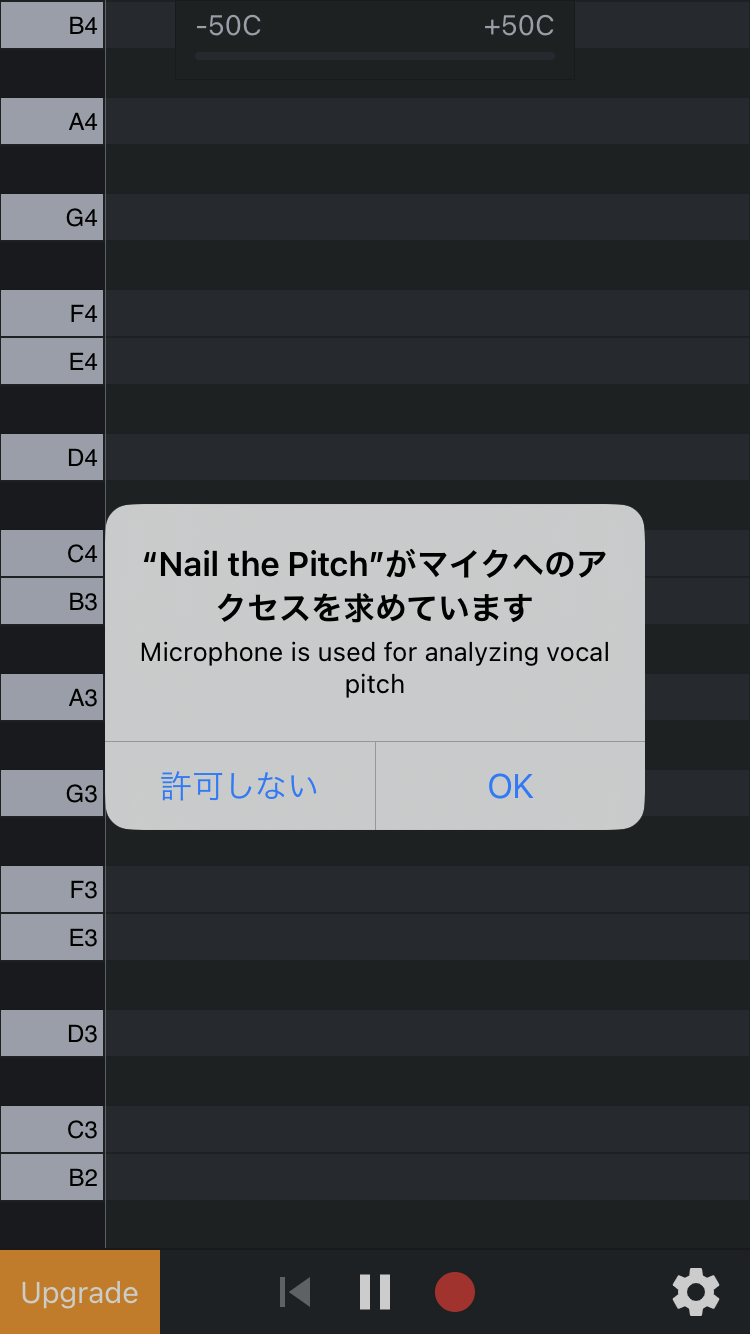Tap the D4 pitch row label
Viewport: 750px width, 1334px height.
[x=52, y=457]
